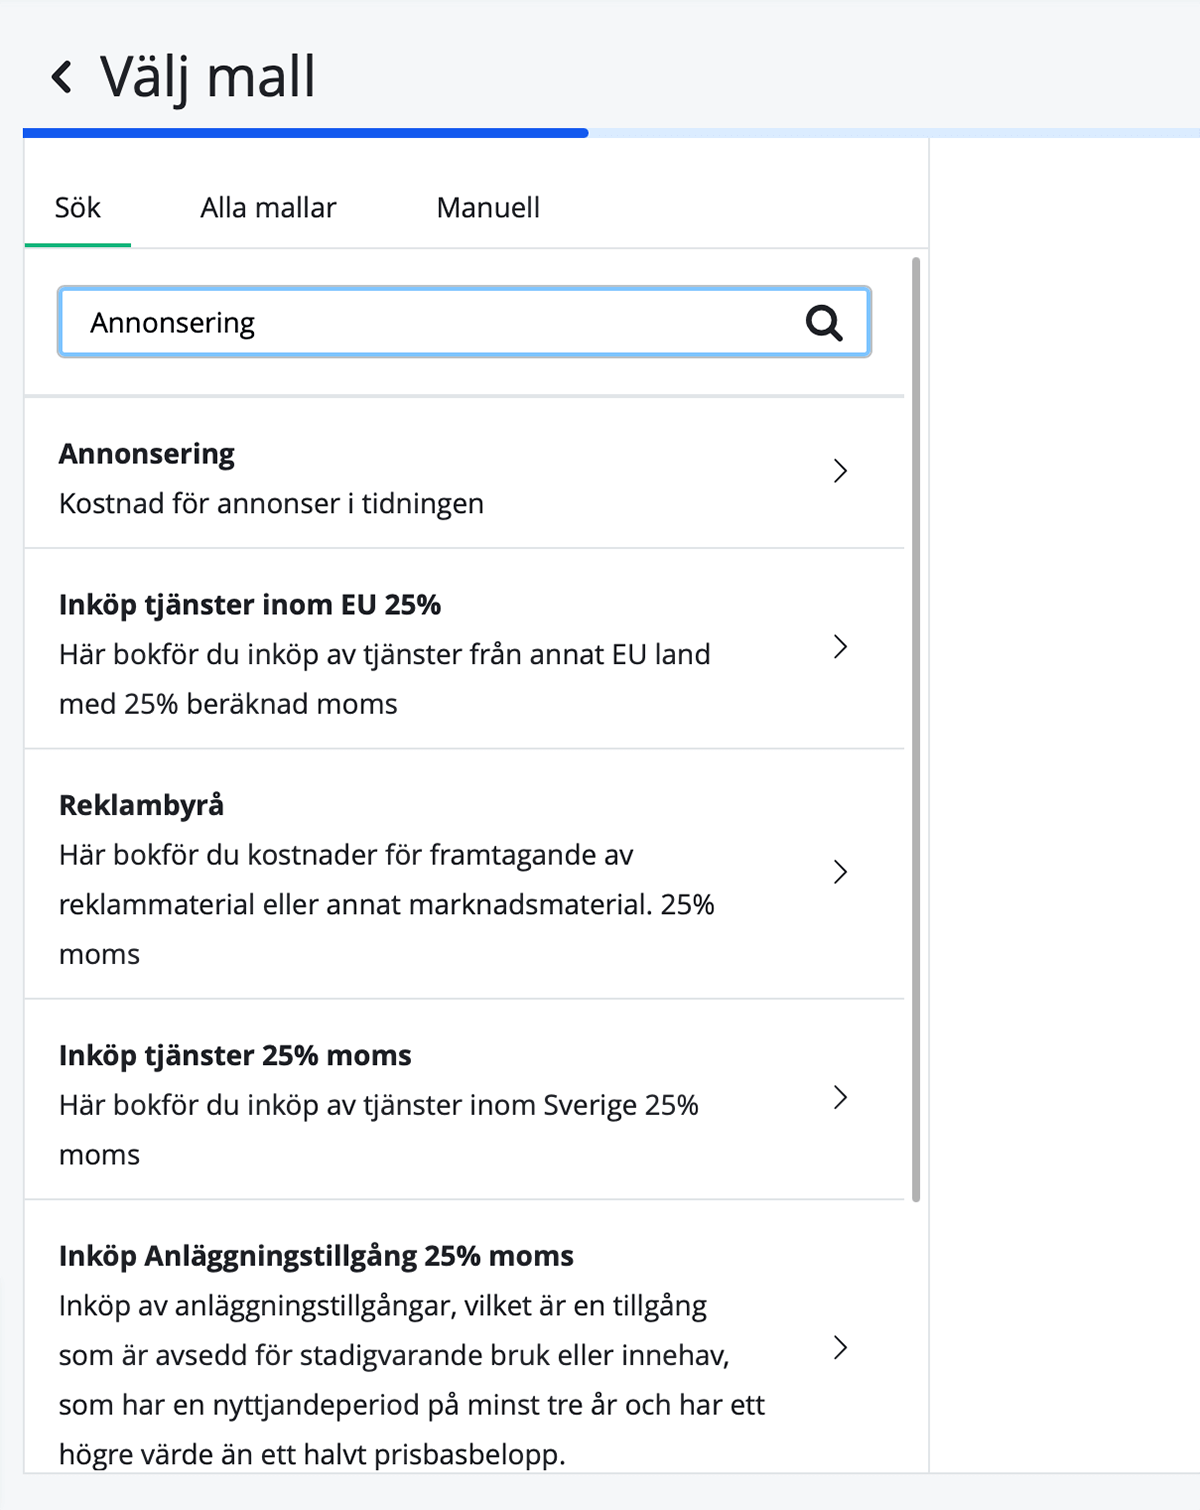Switch to the Alla mallar tab
This screenshot has height=1510, width=1200.
[268, 208]
